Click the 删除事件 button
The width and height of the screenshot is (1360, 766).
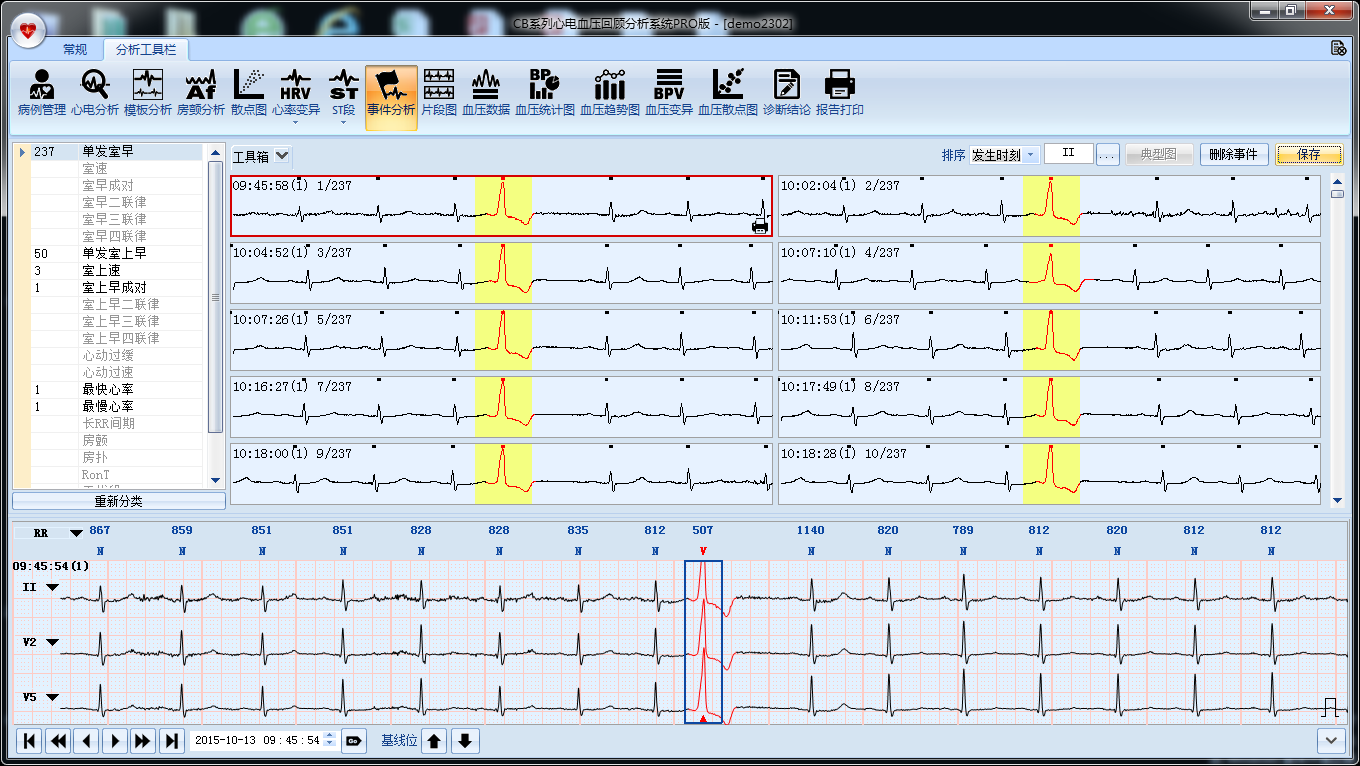(1234, 154)
